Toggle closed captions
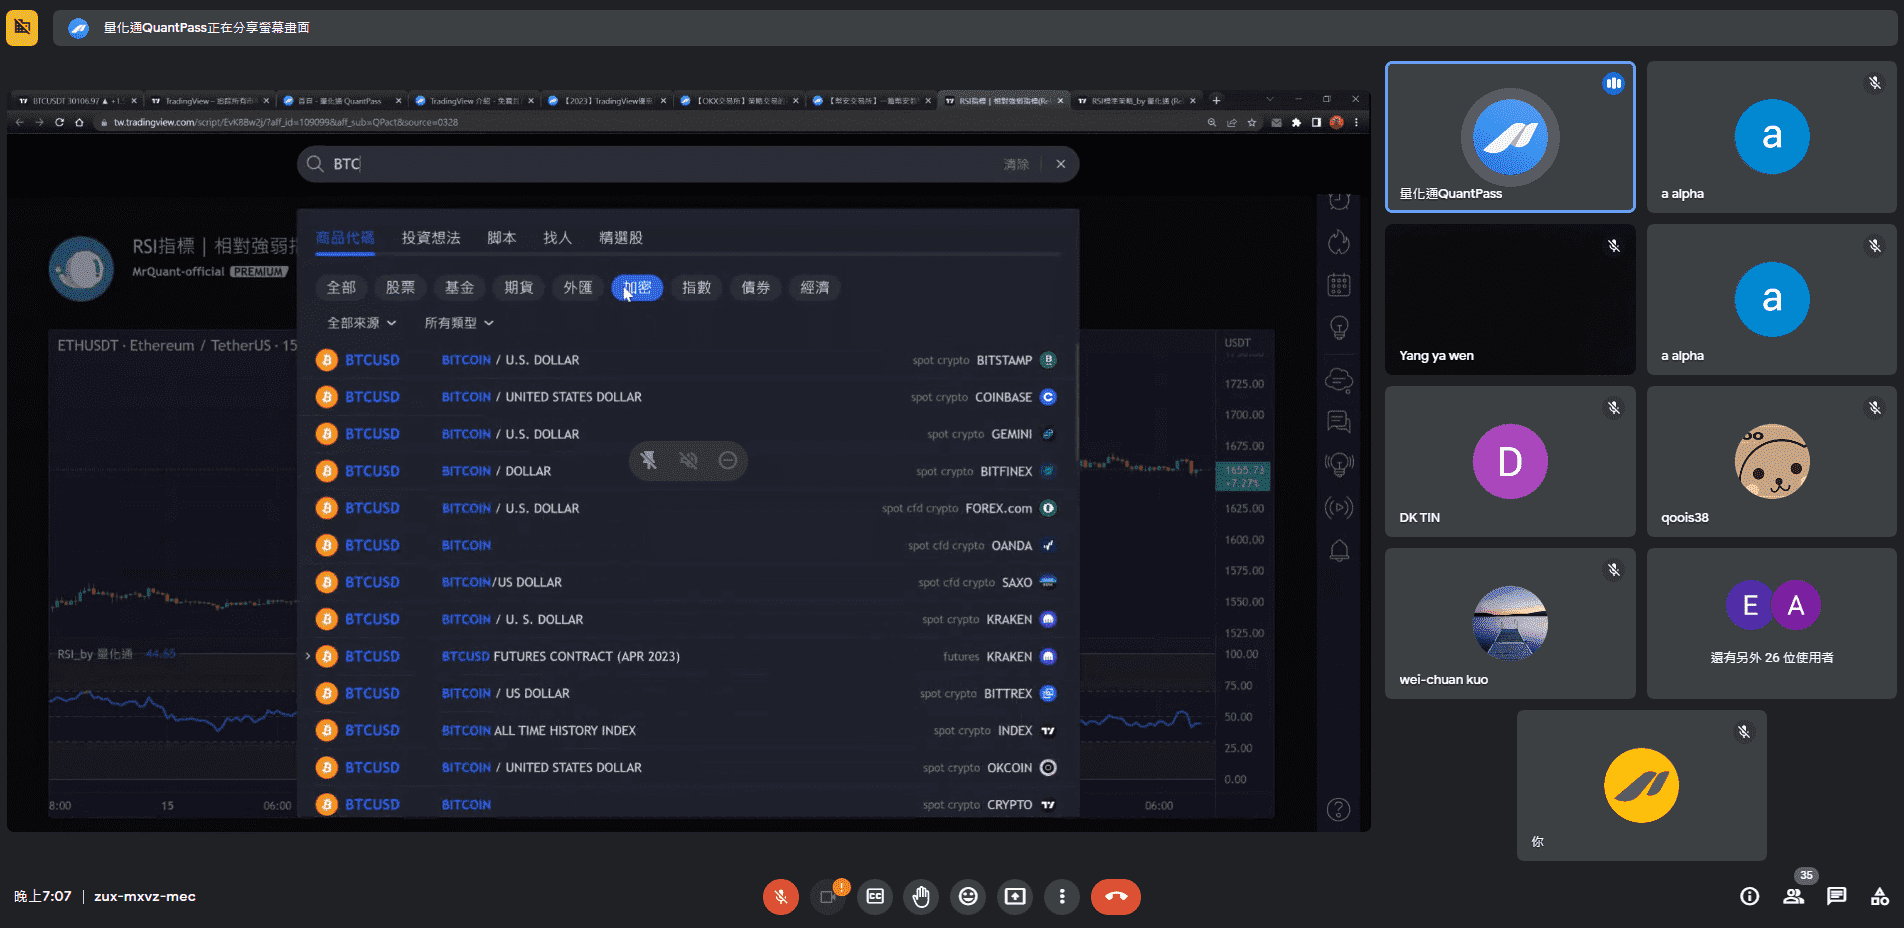The height and width of the screenshot is (928, 1904). [x=875, y=896]
